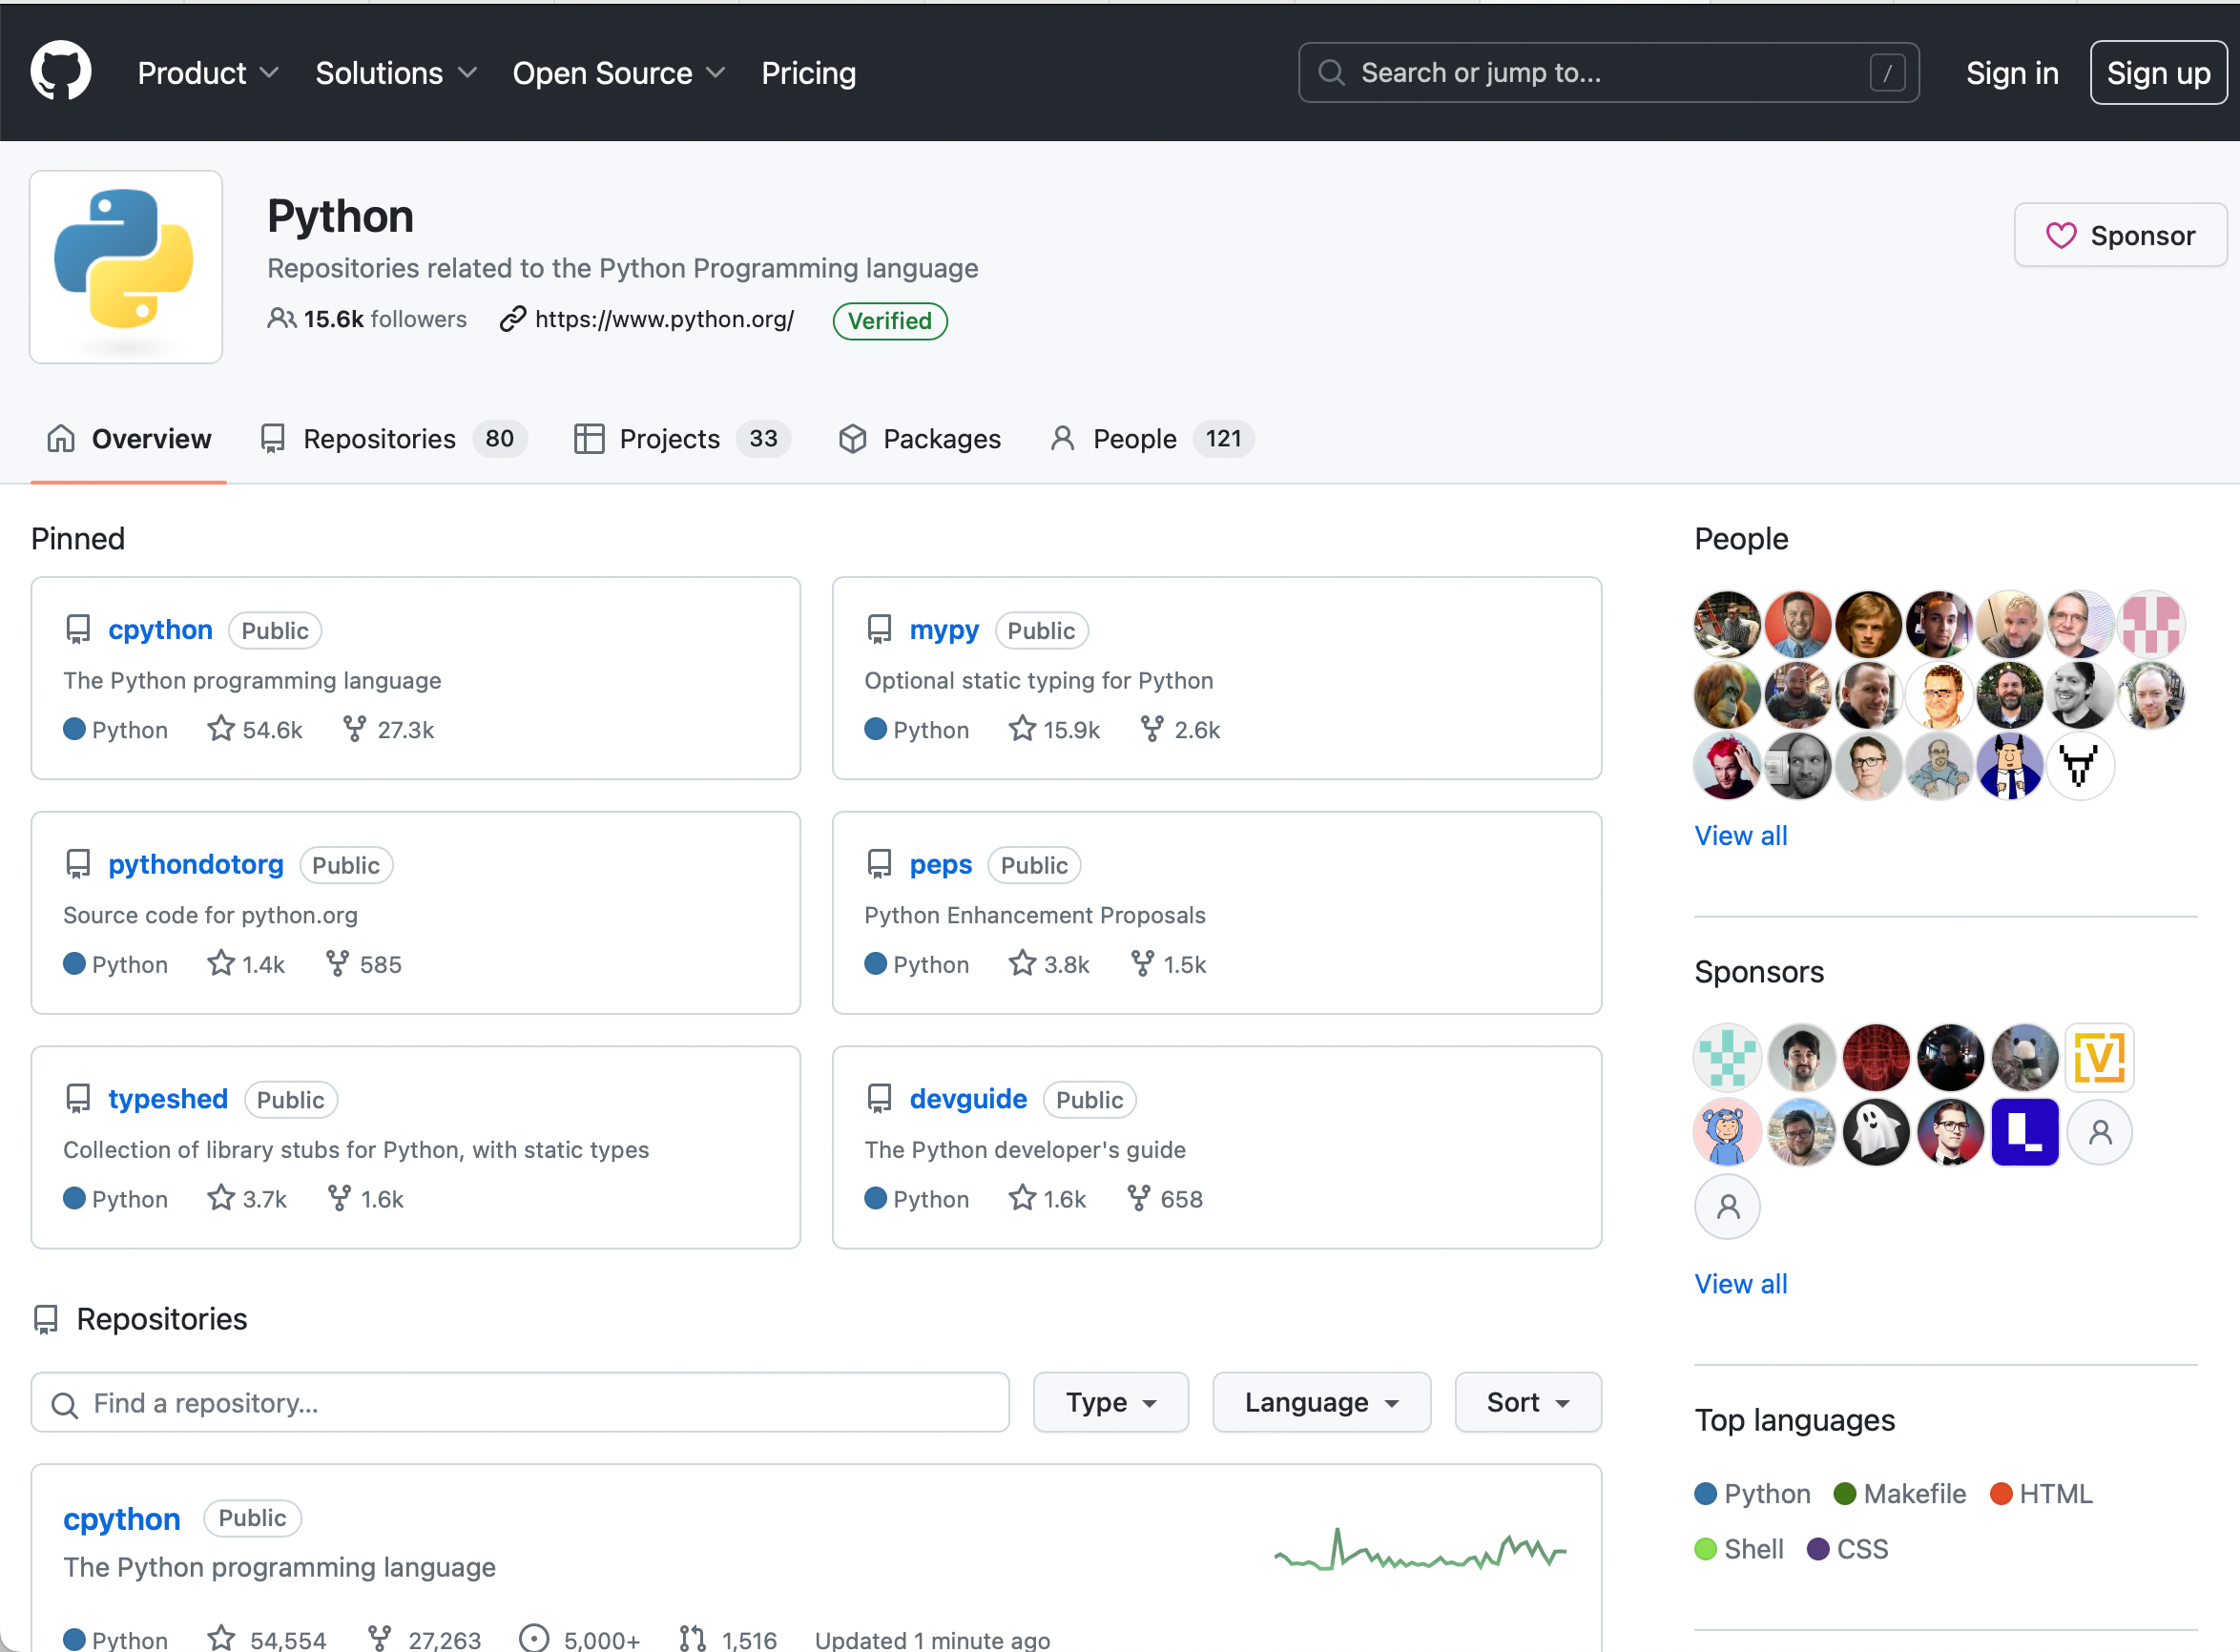The height and width of the screenshot is (1652, 2240).
Task: Click the search magnifier icon in header
Action: [x=1331, y=72]
